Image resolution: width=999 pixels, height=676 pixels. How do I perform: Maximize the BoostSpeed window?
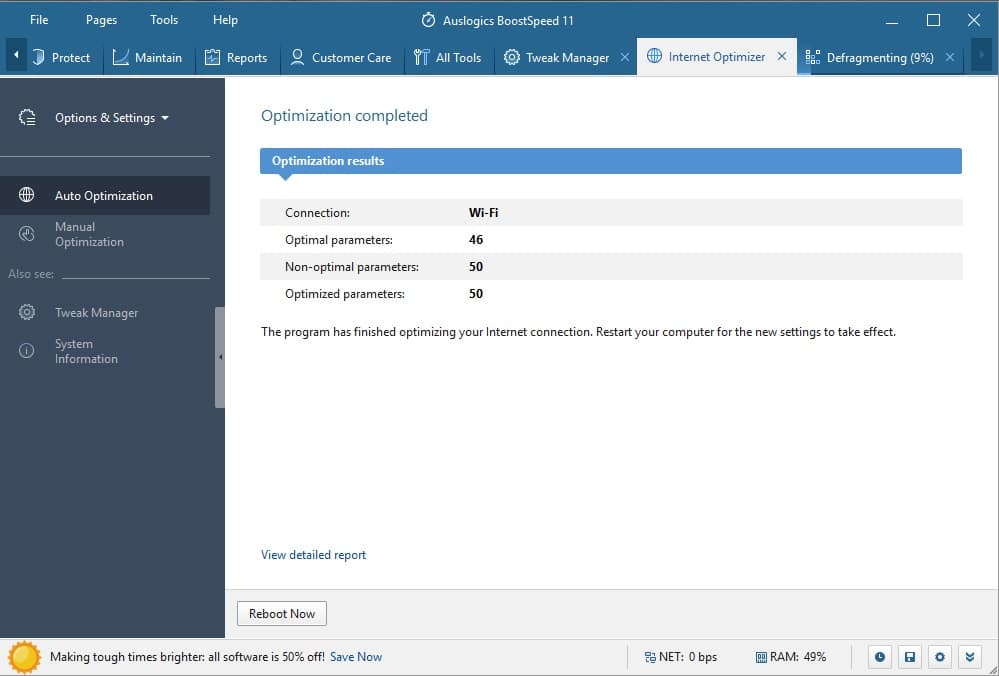pyautogui.click(x=933, y=20)
